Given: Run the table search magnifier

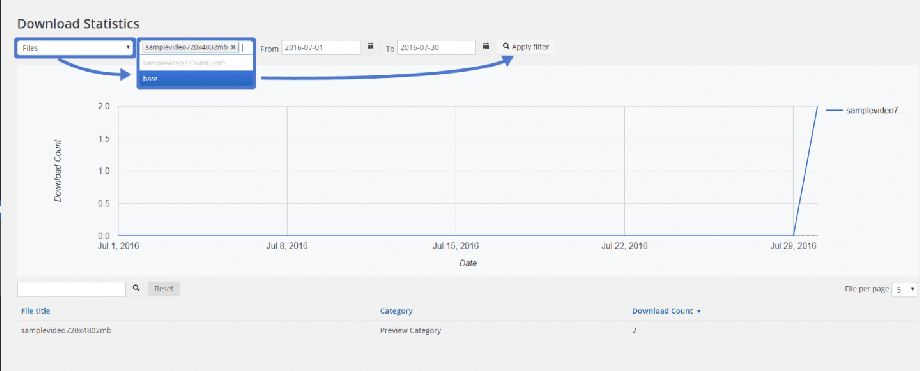Looking at the screenshot, I should point(136,288).
